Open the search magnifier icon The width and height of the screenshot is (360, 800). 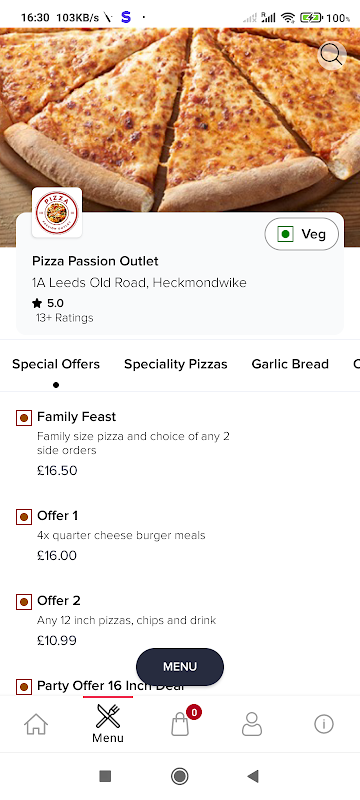click(x=332, y=56)
